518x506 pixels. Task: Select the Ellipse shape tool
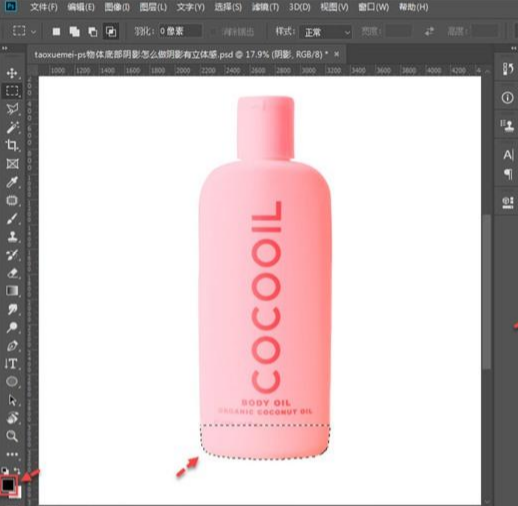12,381
